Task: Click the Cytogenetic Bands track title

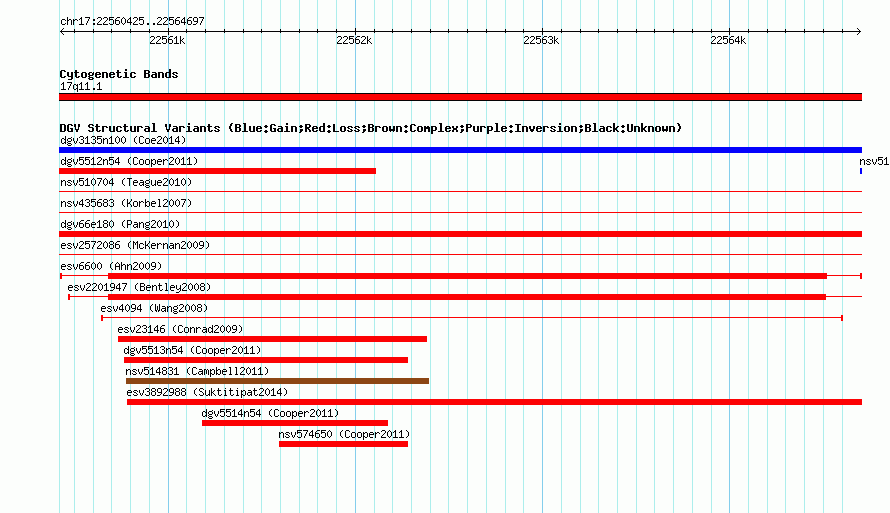Action: [x=119, y=74]
